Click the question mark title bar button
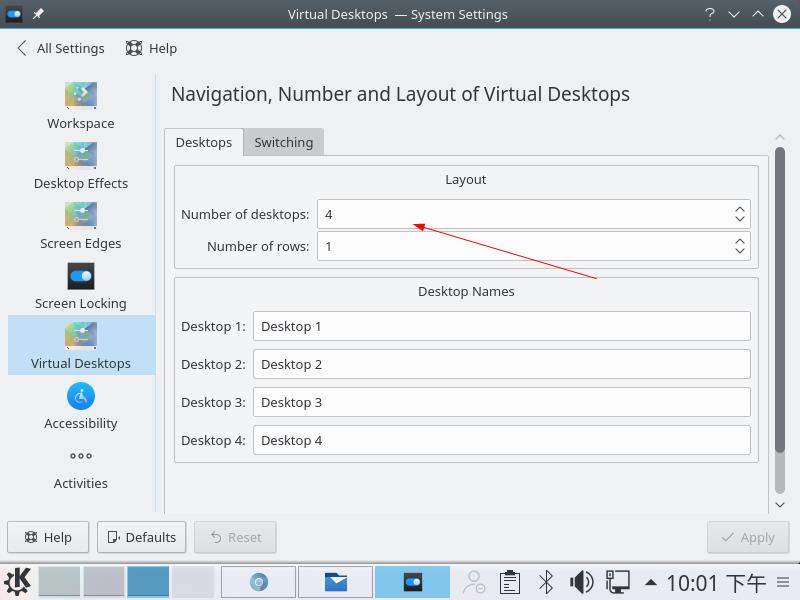Viewport: 800px width, 600px height. pos(709,14)
